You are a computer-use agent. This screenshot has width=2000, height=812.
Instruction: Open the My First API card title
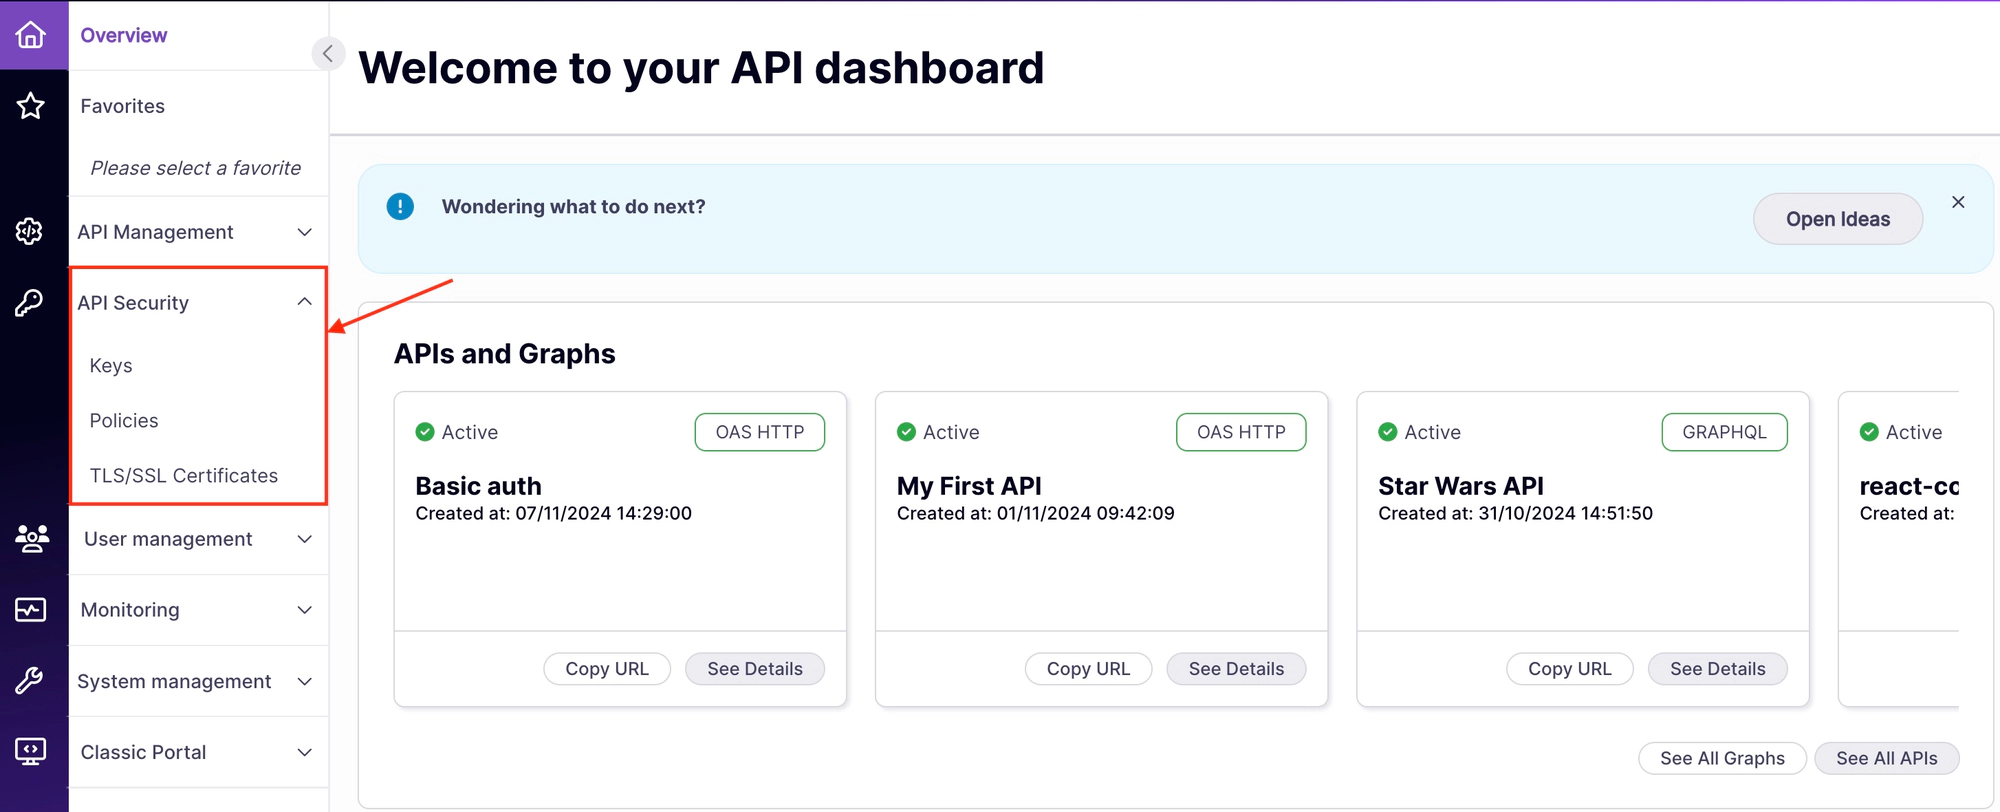(969, 486)
